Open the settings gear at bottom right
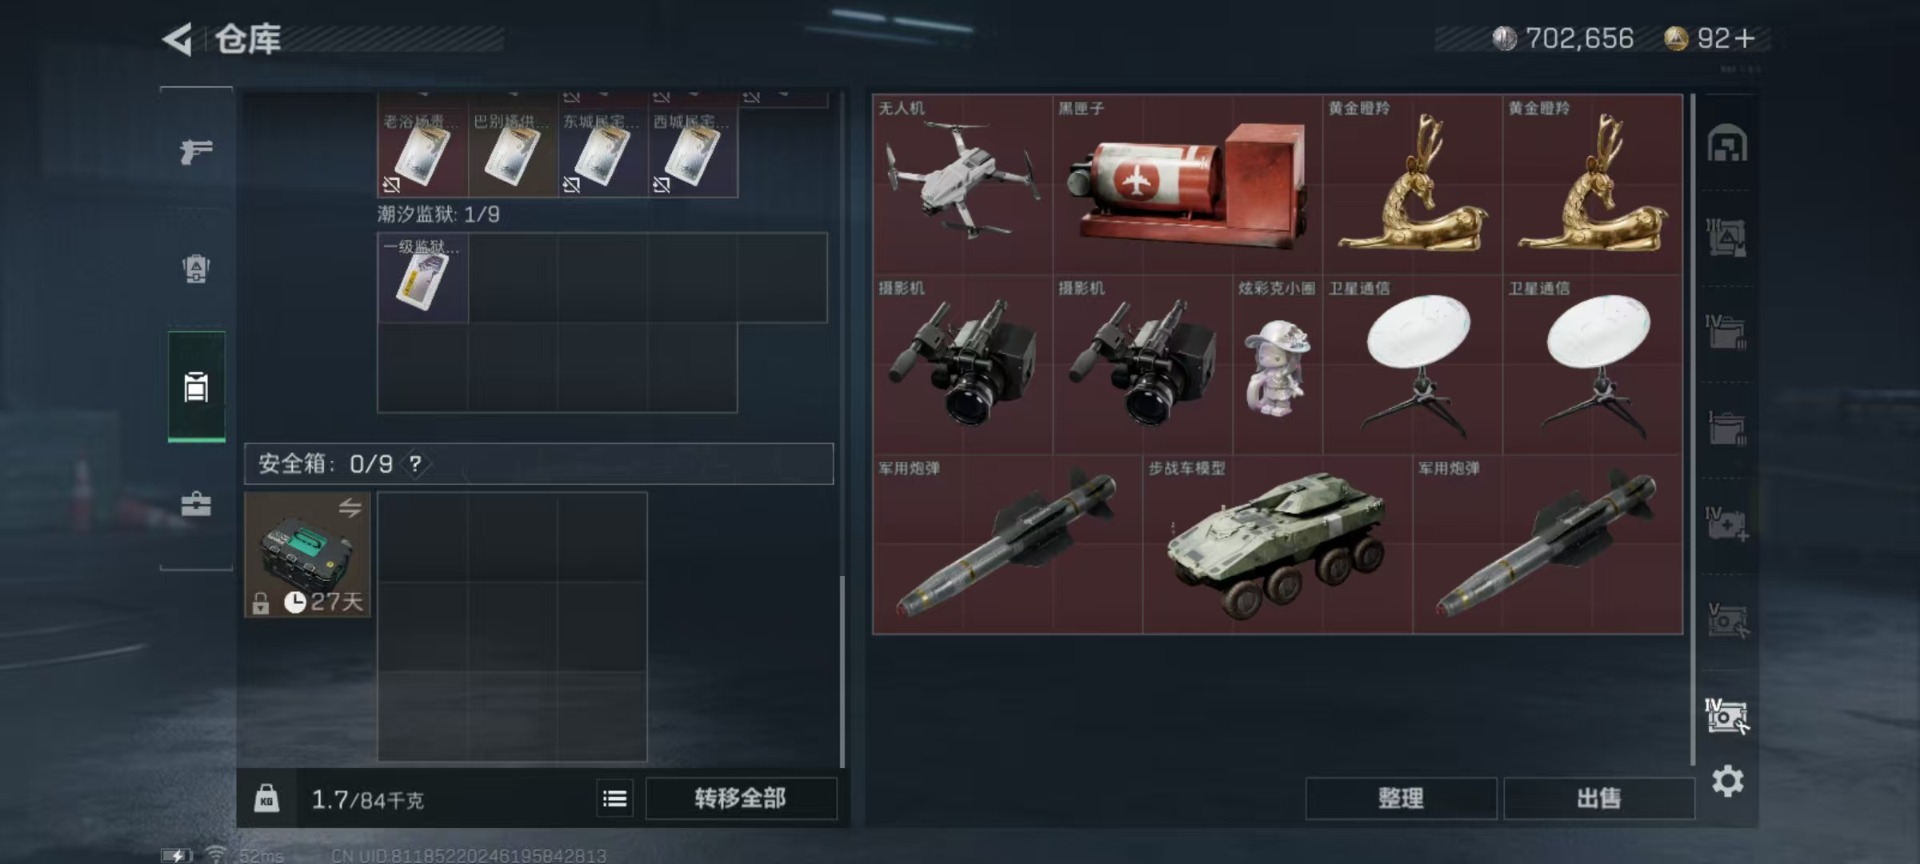 [x=1727, y=781]
